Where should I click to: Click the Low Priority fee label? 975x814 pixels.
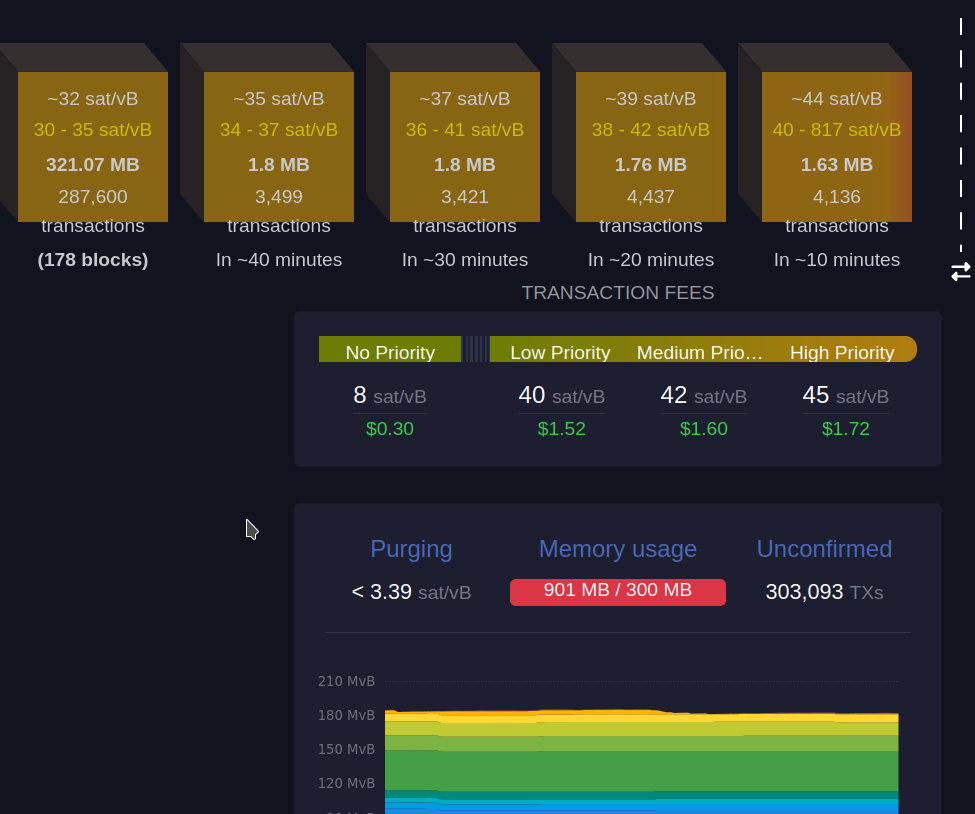[x=560, y=352]
